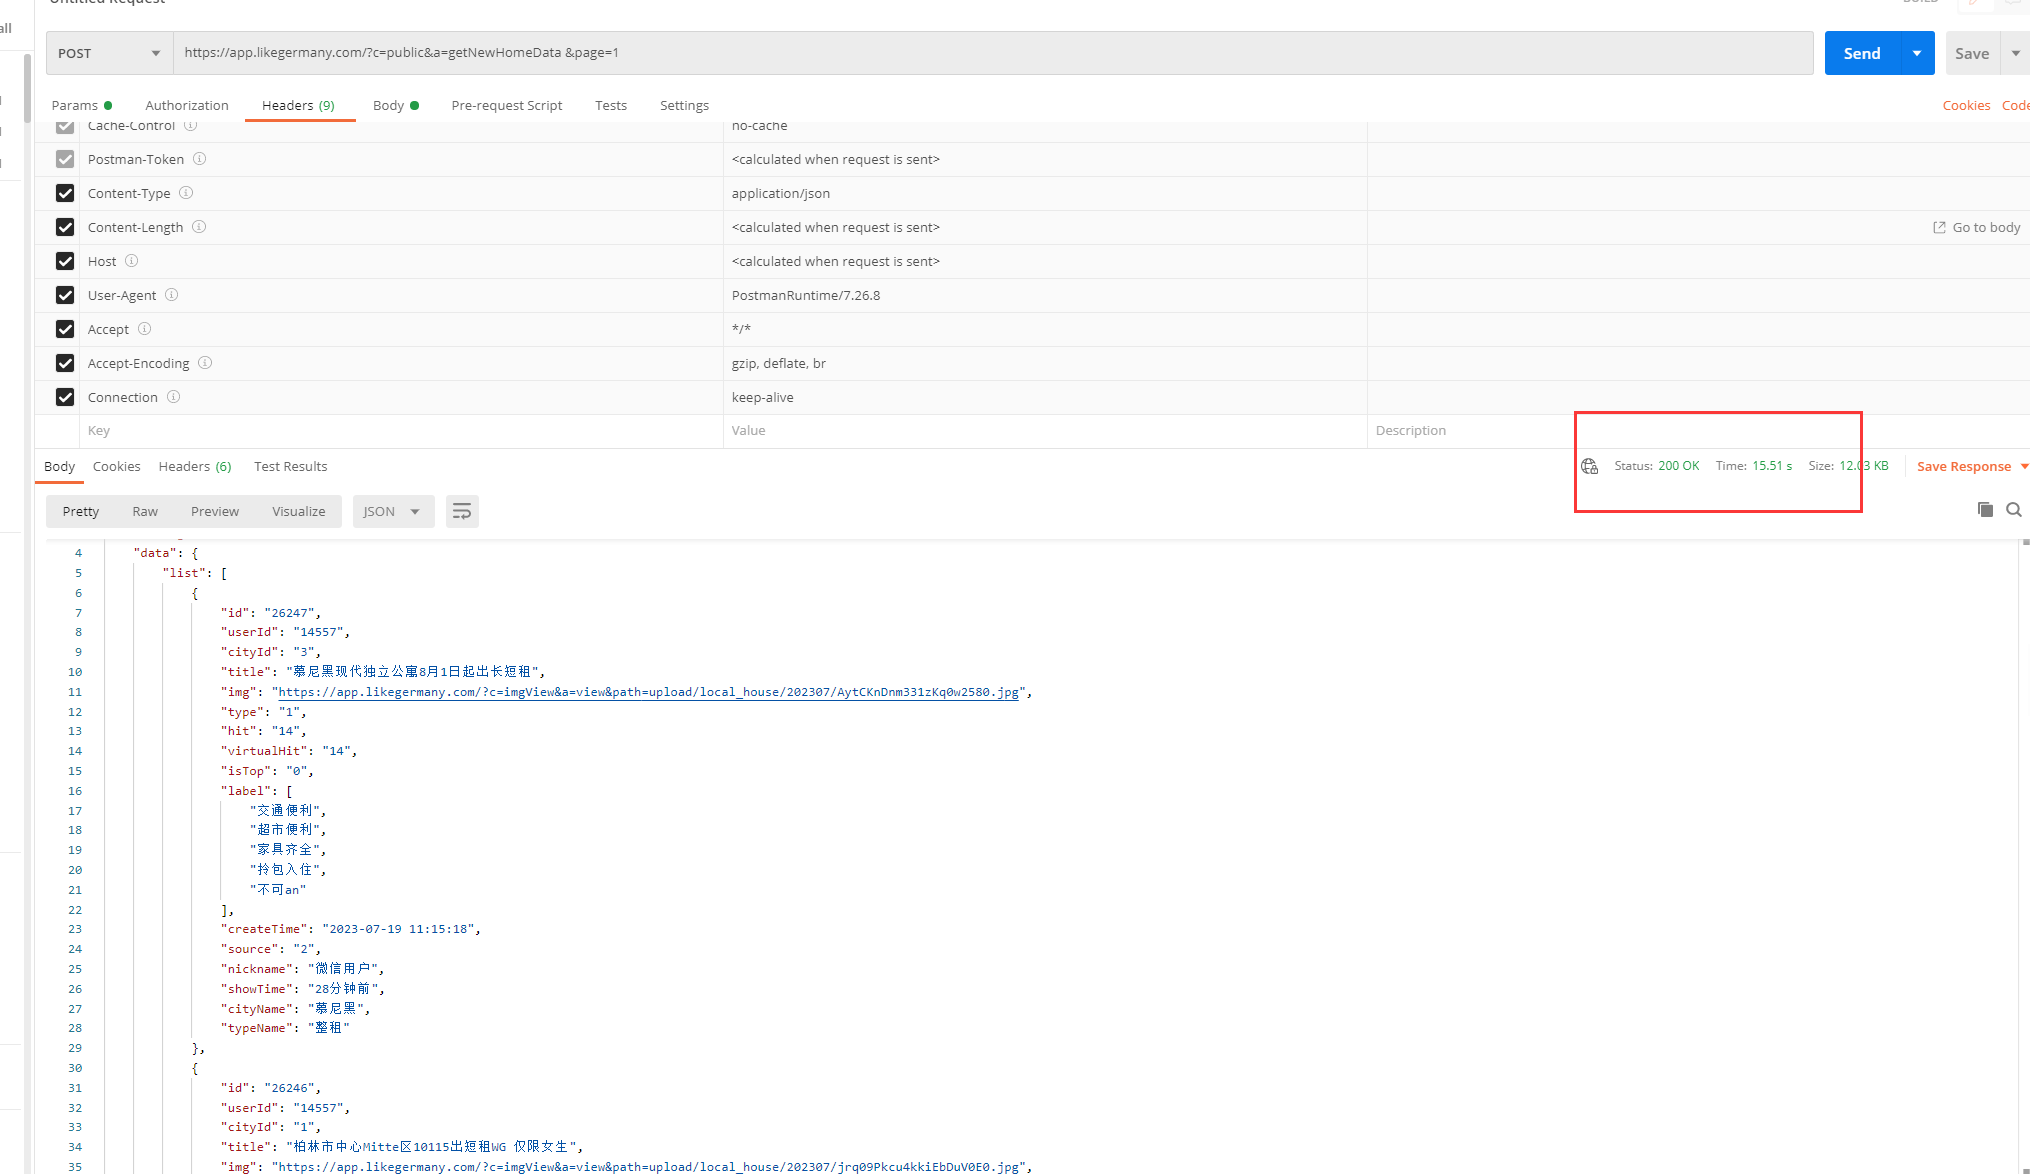
Task: Open the POST method dropdown
Action: (x=109, y=53)
